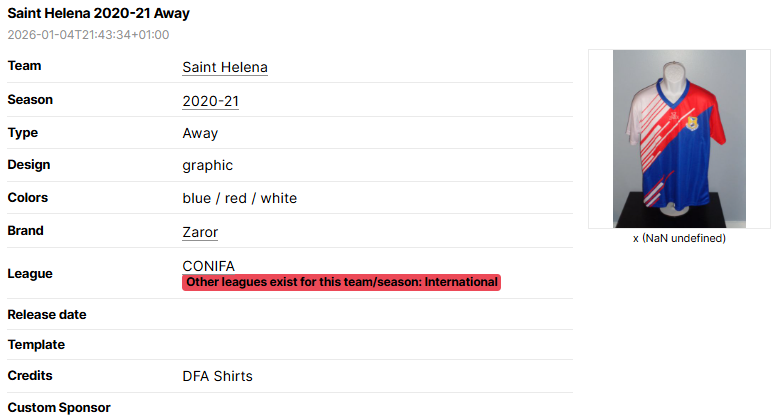Click the blue / red / white colors value

point(239,198)
